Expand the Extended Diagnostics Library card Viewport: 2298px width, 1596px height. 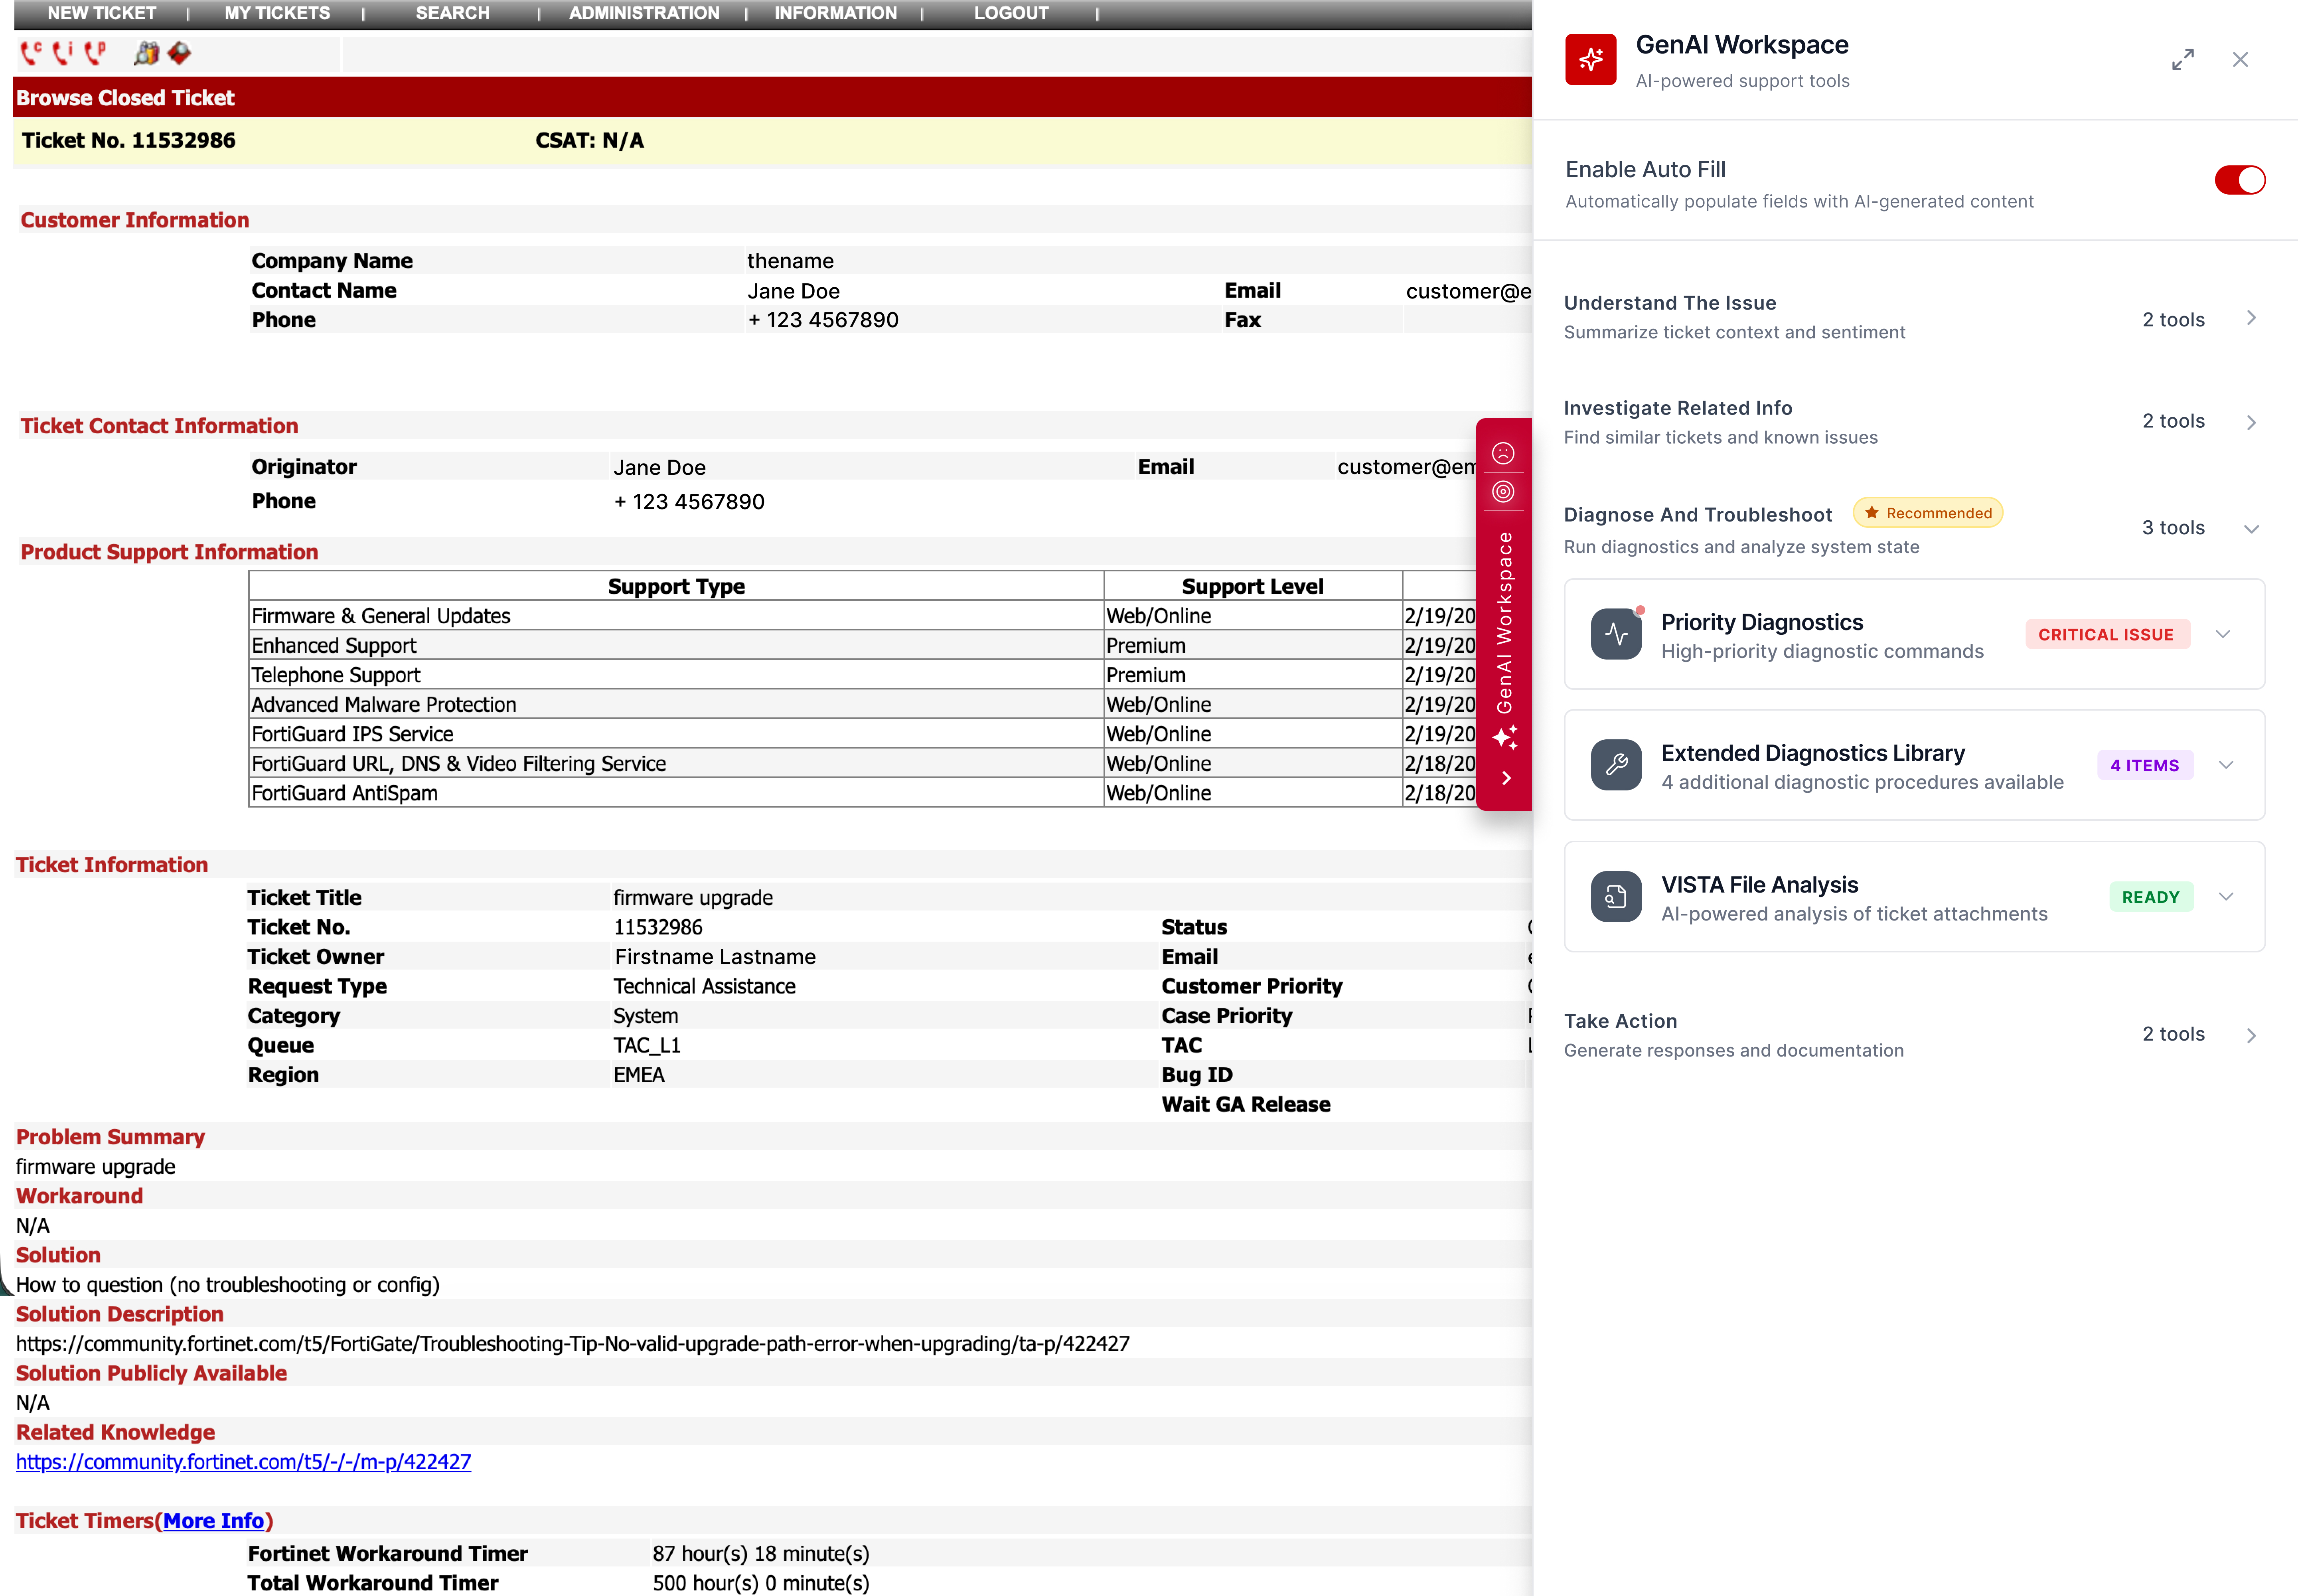[x=2226, y=765]
